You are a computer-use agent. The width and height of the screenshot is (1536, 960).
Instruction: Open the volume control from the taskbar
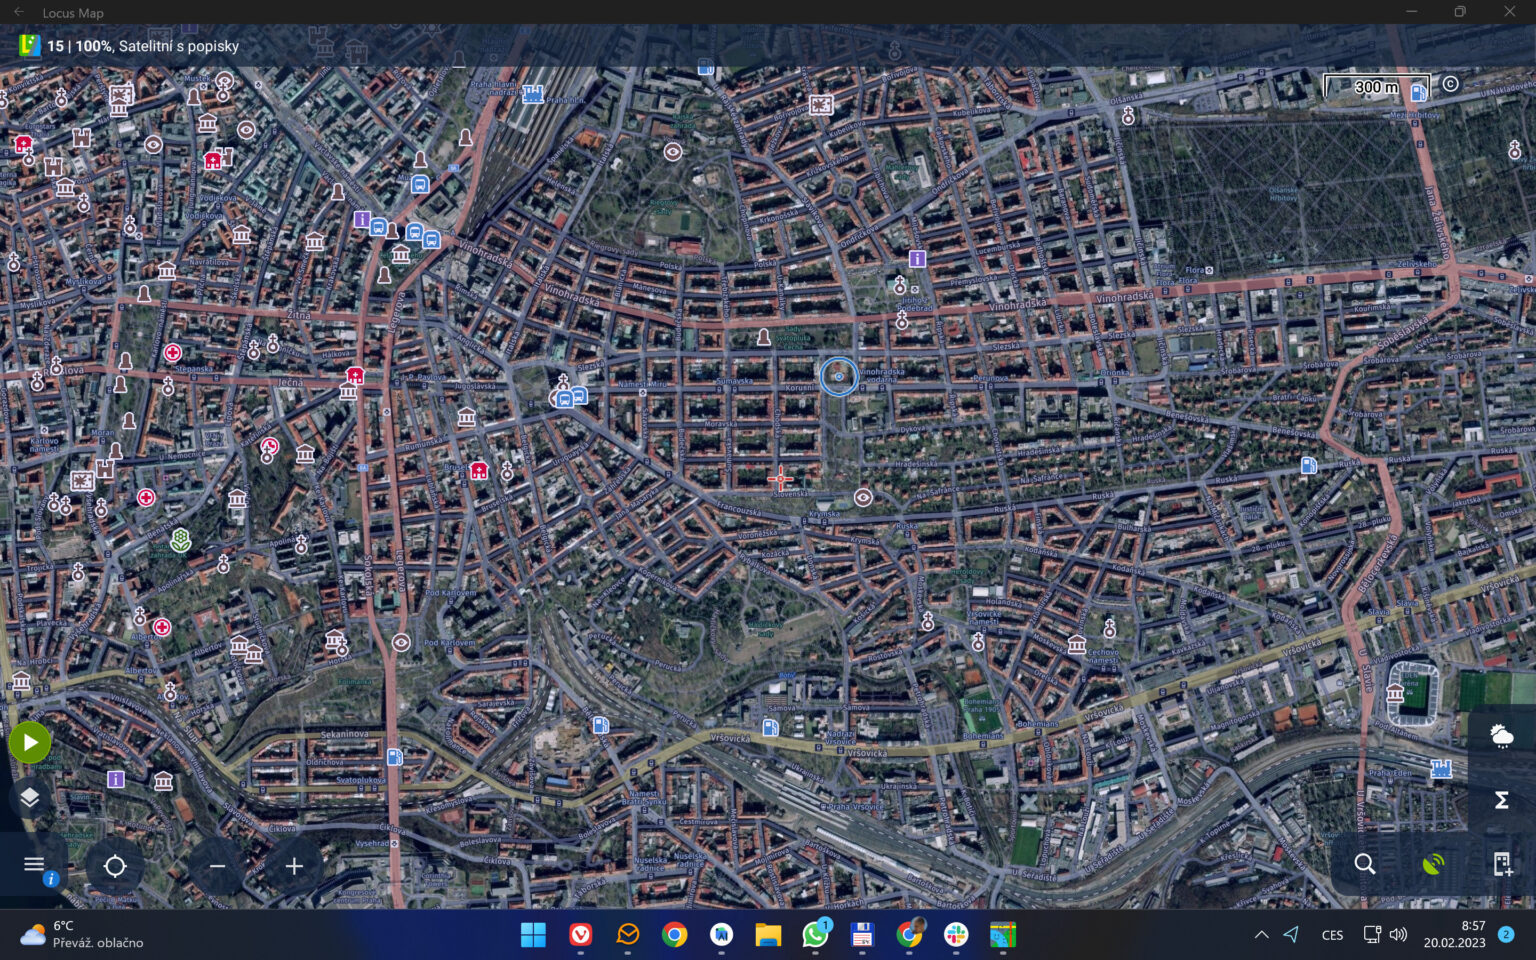pos(1398,935)
